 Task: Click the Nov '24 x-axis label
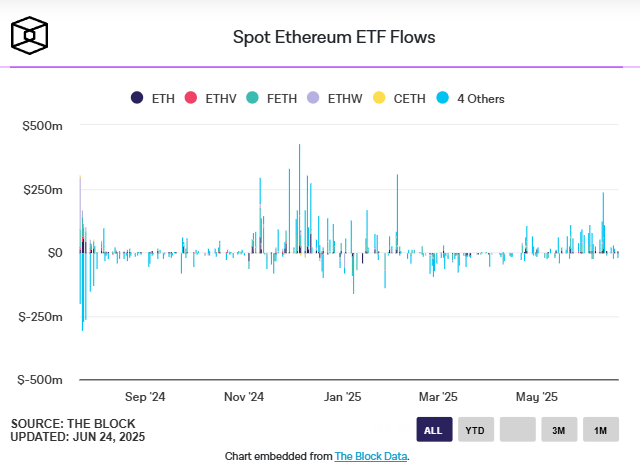244,396
